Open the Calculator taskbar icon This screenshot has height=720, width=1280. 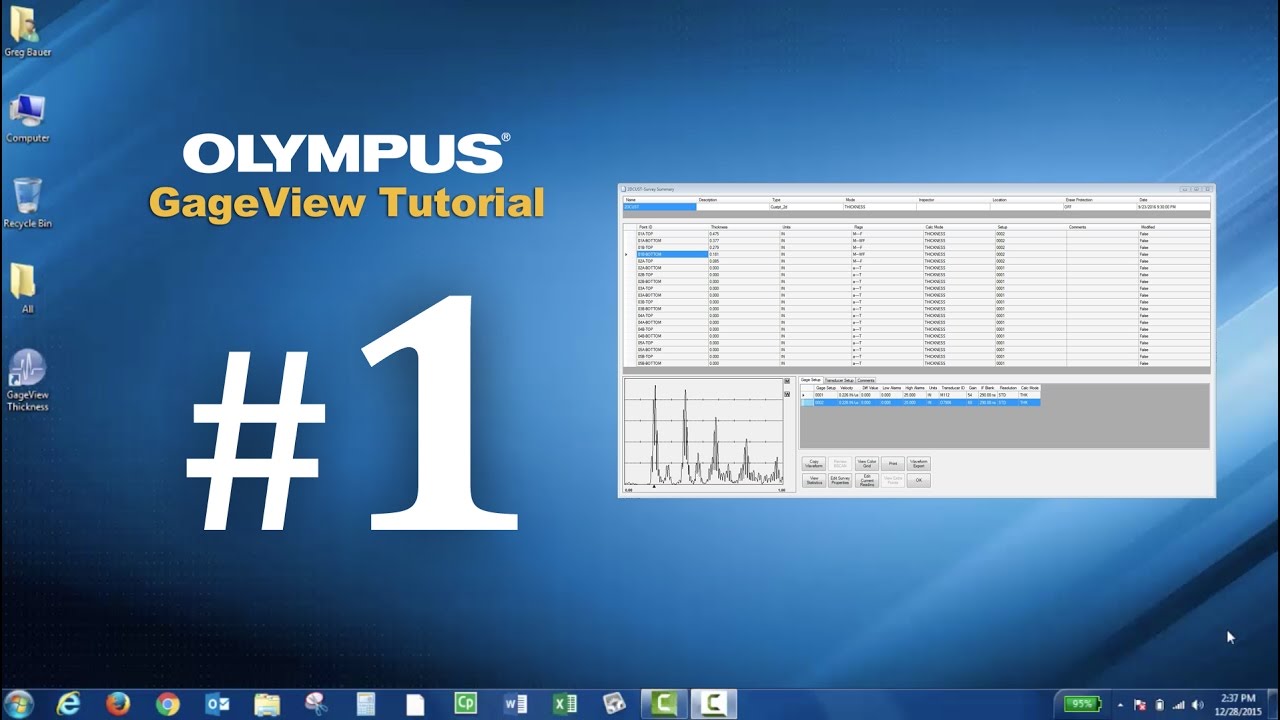[x=365, y=704]
